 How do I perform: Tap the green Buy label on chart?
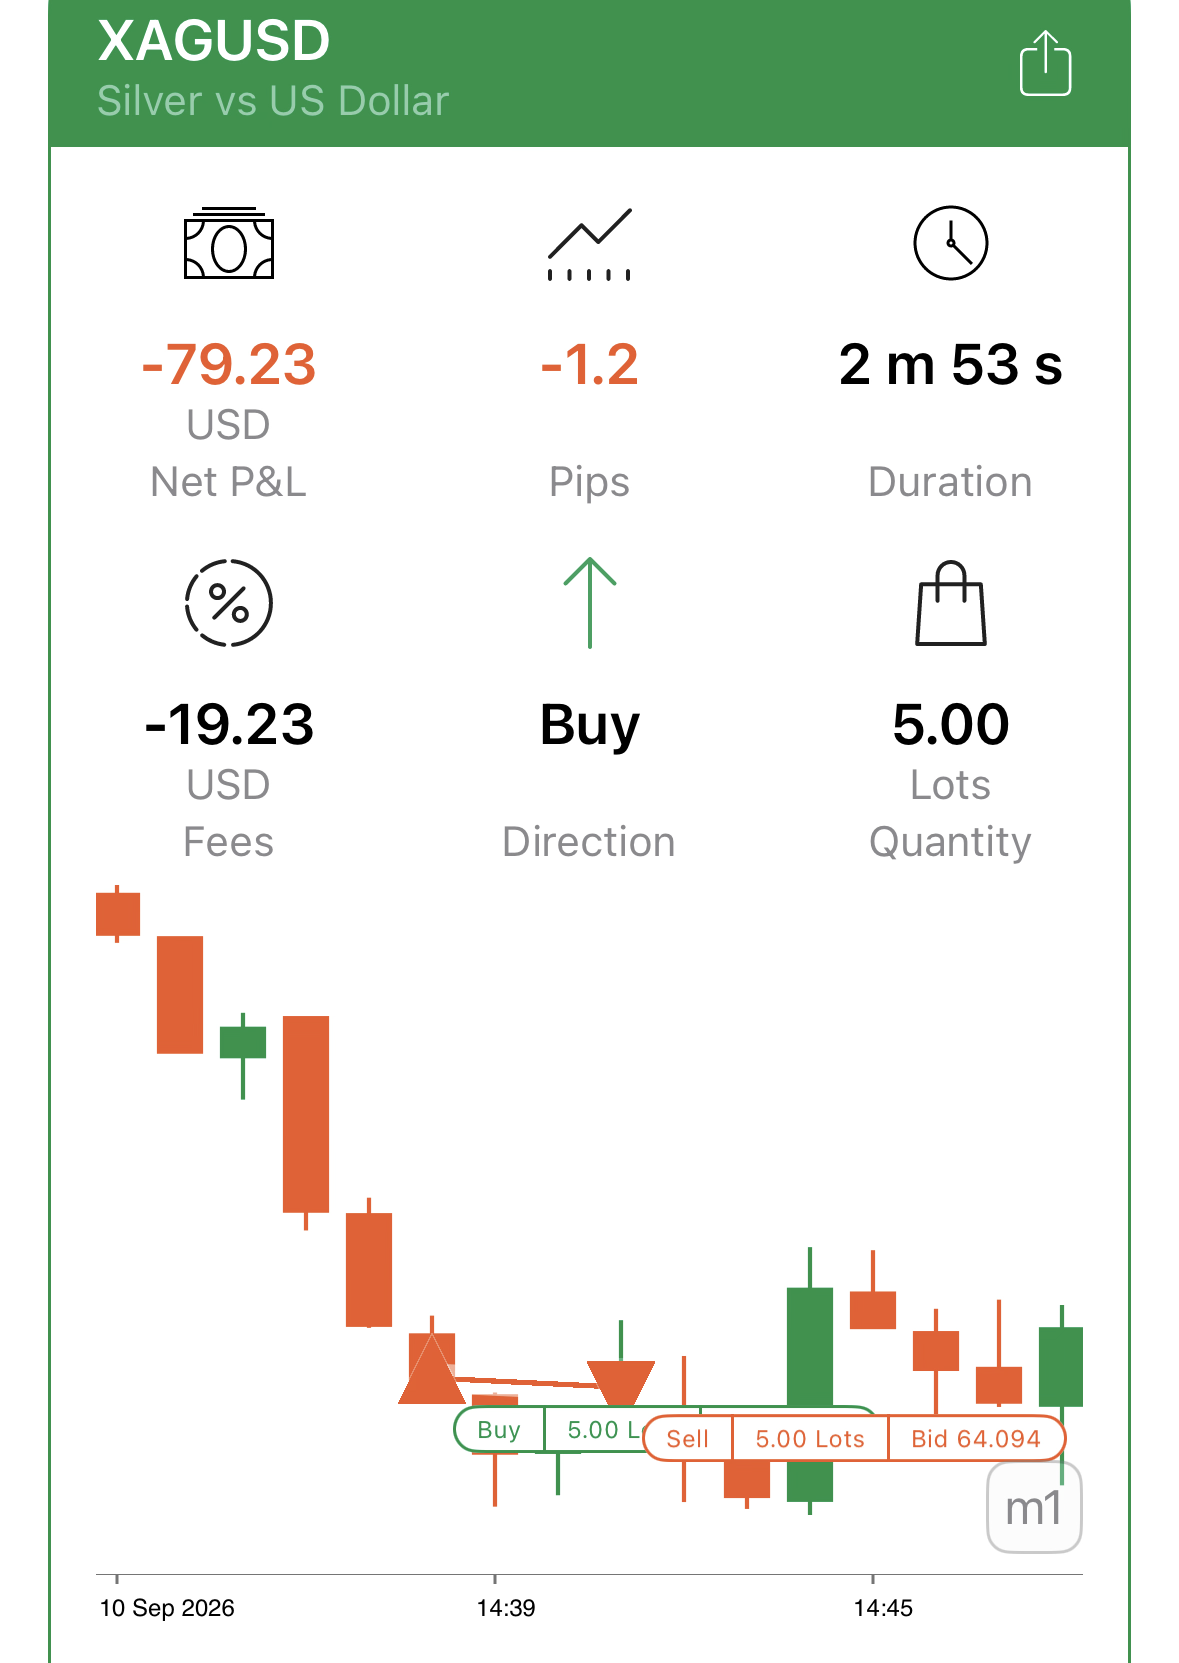point(499,1430)
